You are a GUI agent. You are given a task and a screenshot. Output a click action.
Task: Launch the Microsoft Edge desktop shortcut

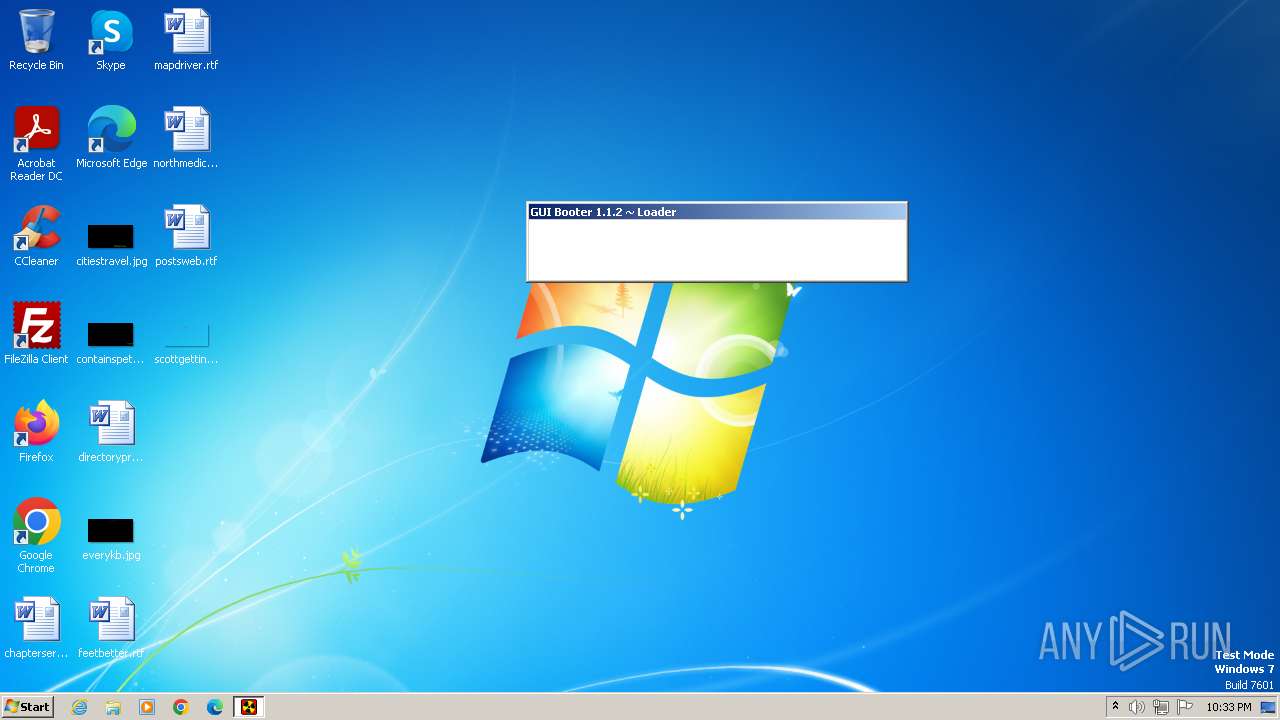click(x=111, y=137)
